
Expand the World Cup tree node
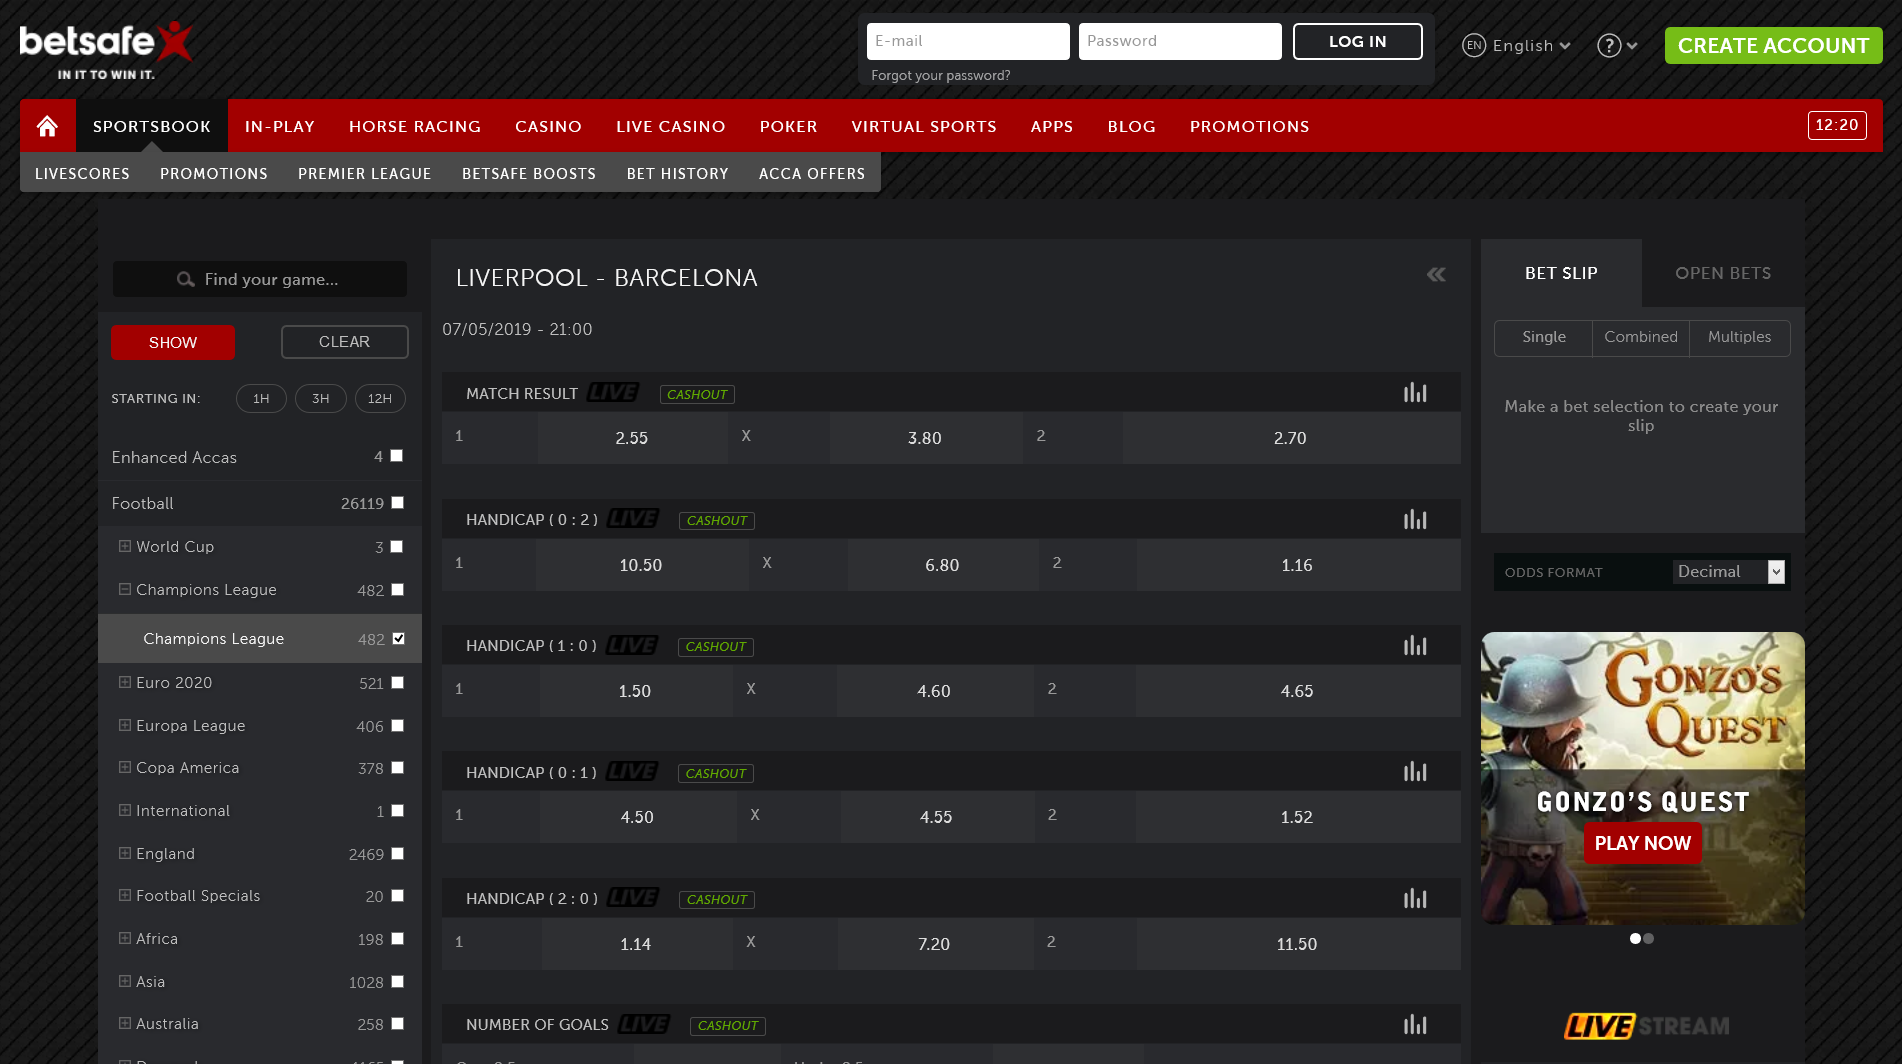pyautogui.click(x=125, y=546)
